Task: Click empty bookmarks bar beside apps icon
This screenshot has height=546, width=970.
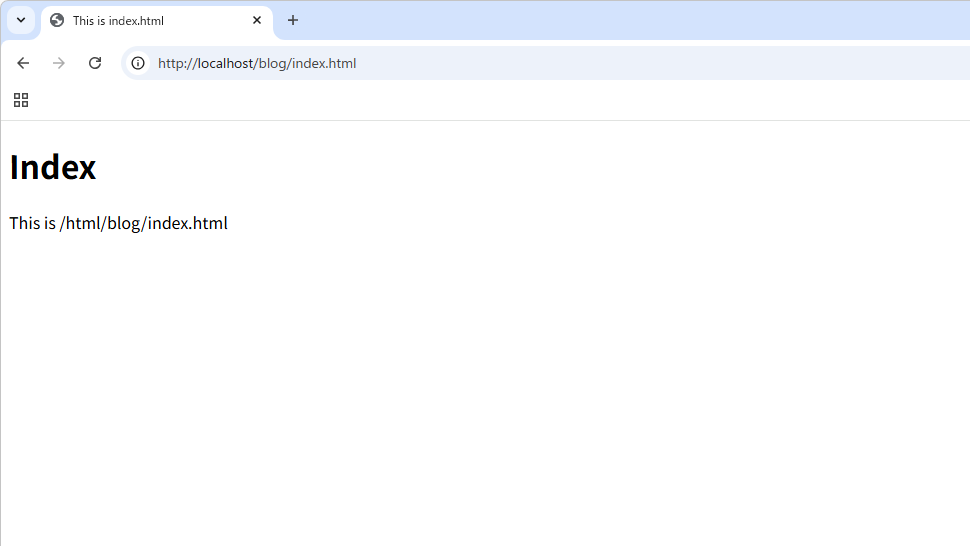Action: (x=400, y=100)
